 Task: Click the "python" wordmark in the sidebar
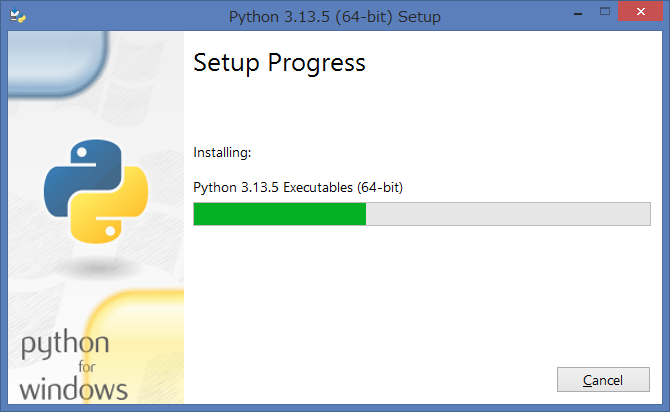click(65, 347)
